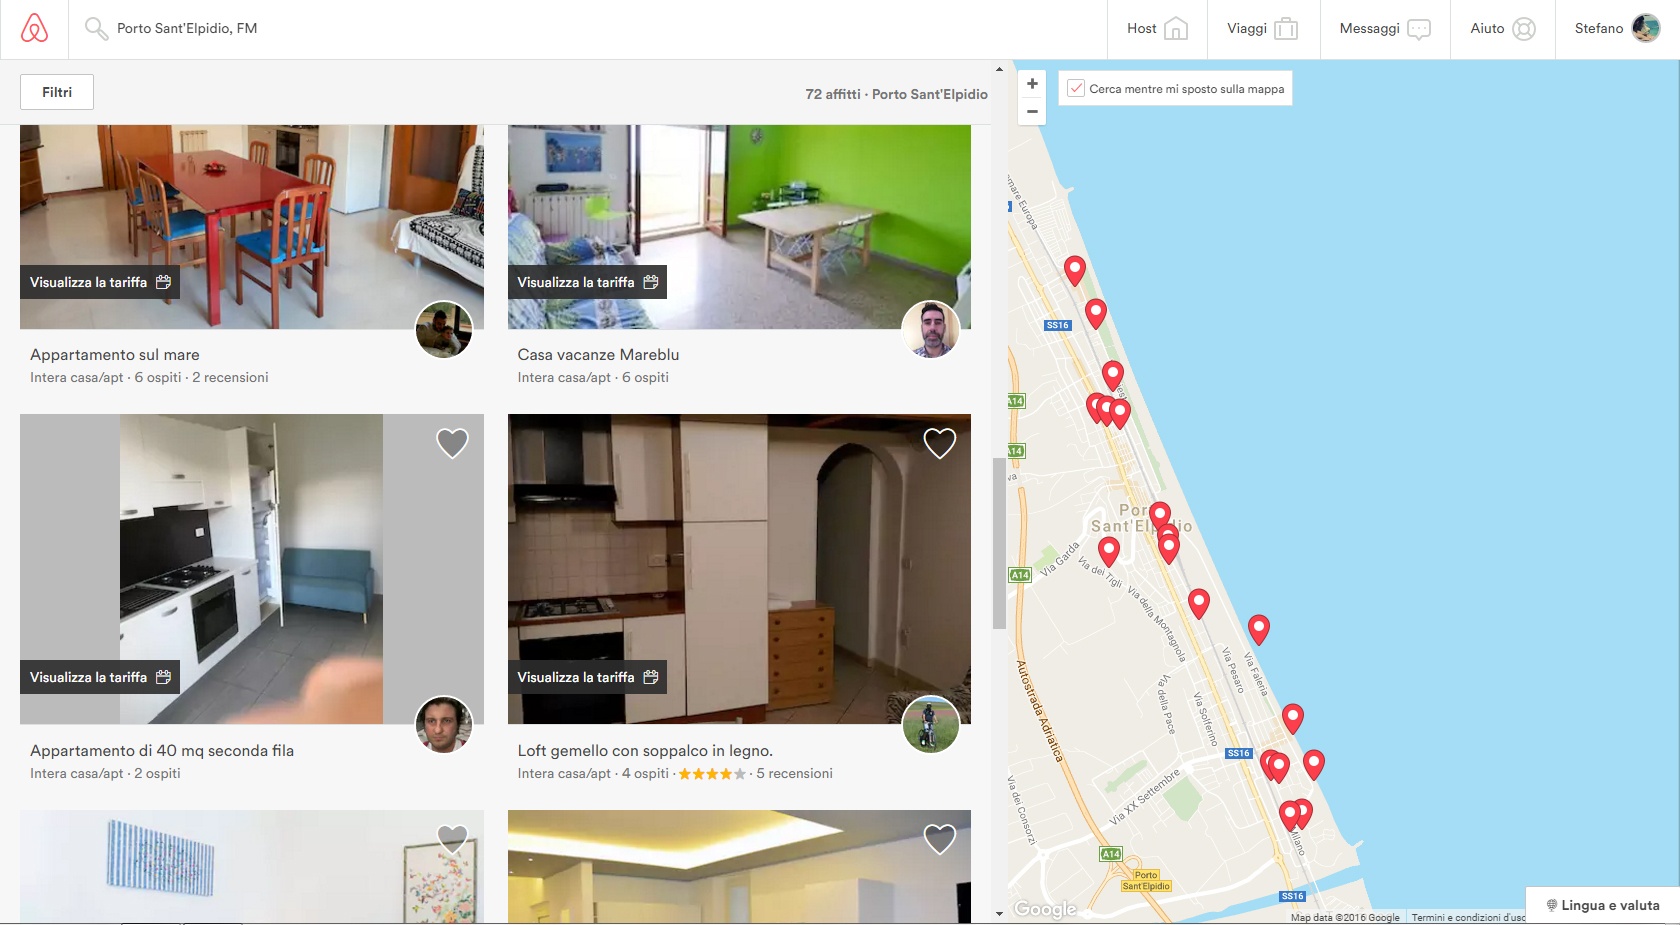The width and height of the screenshot is (1680, 925).
Task: Zoom out on the map
Action: click(x=1032, y=111)
